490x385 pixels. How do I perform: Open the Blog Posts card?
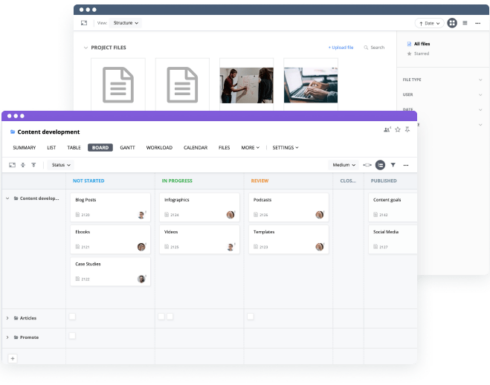pyautogui.click(x=110, y=207)
